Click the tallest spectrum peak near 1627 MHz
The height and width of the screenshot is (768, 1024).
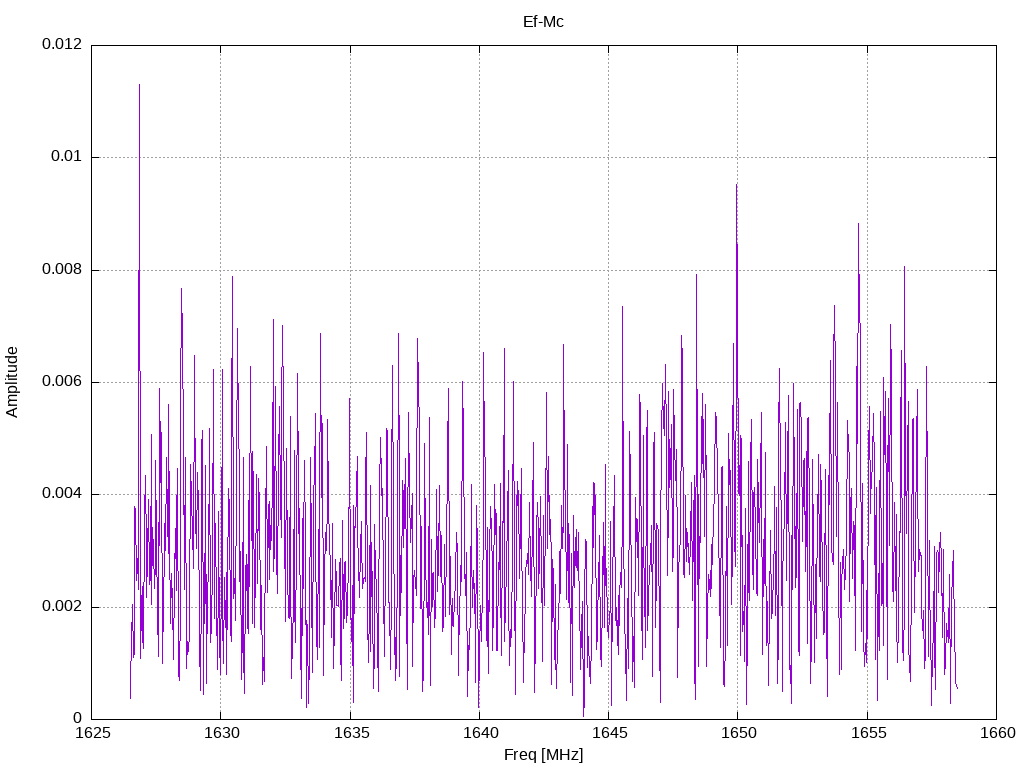tap(139, 85)
